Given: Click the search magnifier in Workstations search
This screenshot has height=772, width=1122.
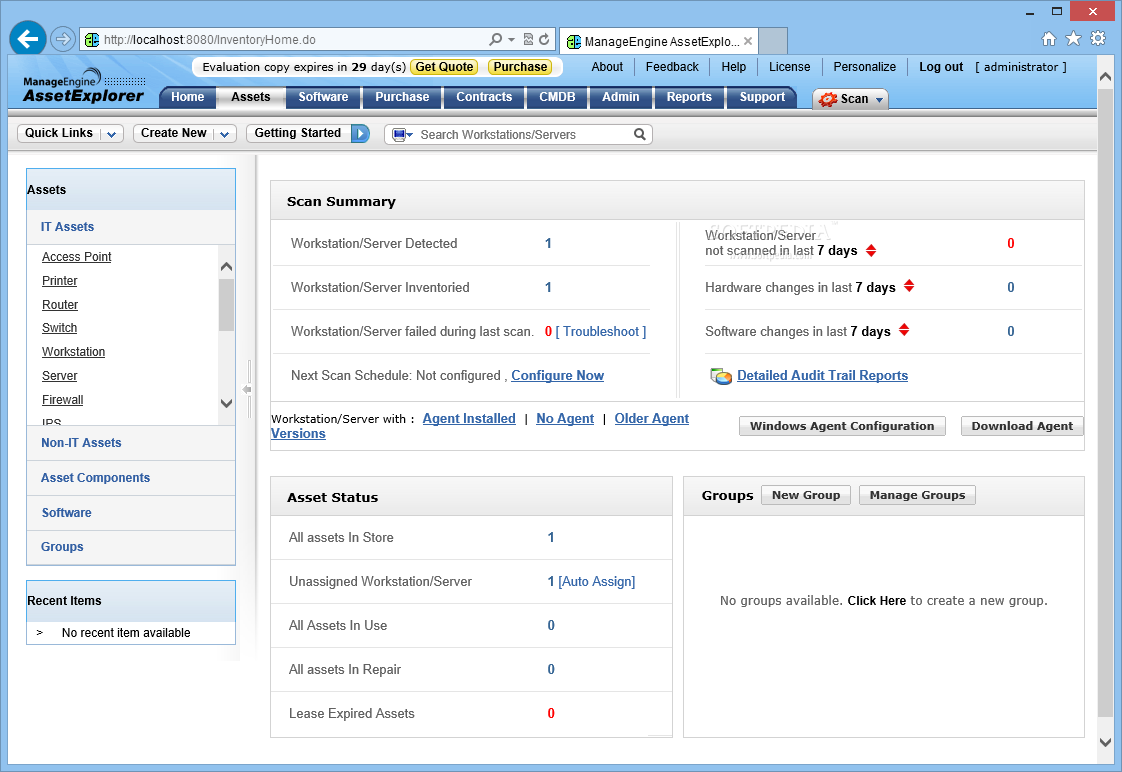Looking at the screenshot, I should click(640, 134).
